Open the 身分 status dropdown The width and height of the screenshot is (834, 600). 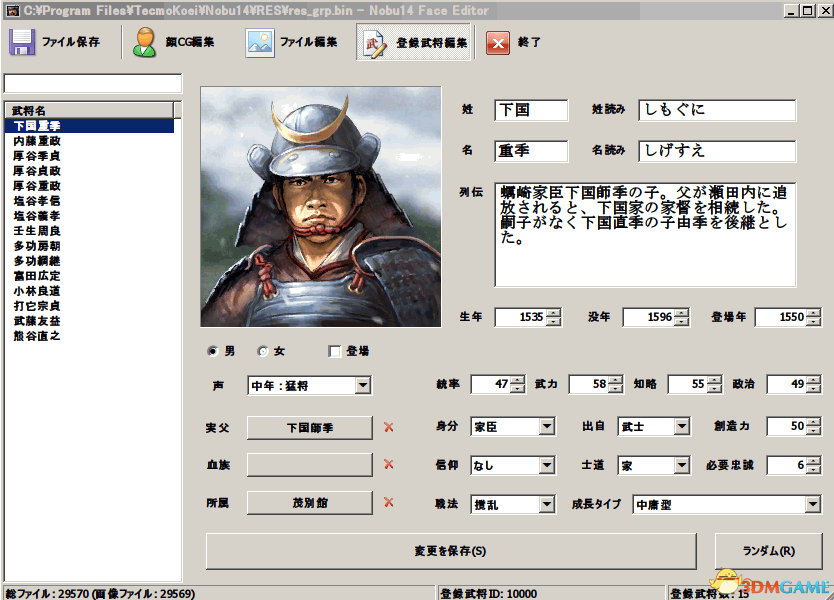[546, 426]
